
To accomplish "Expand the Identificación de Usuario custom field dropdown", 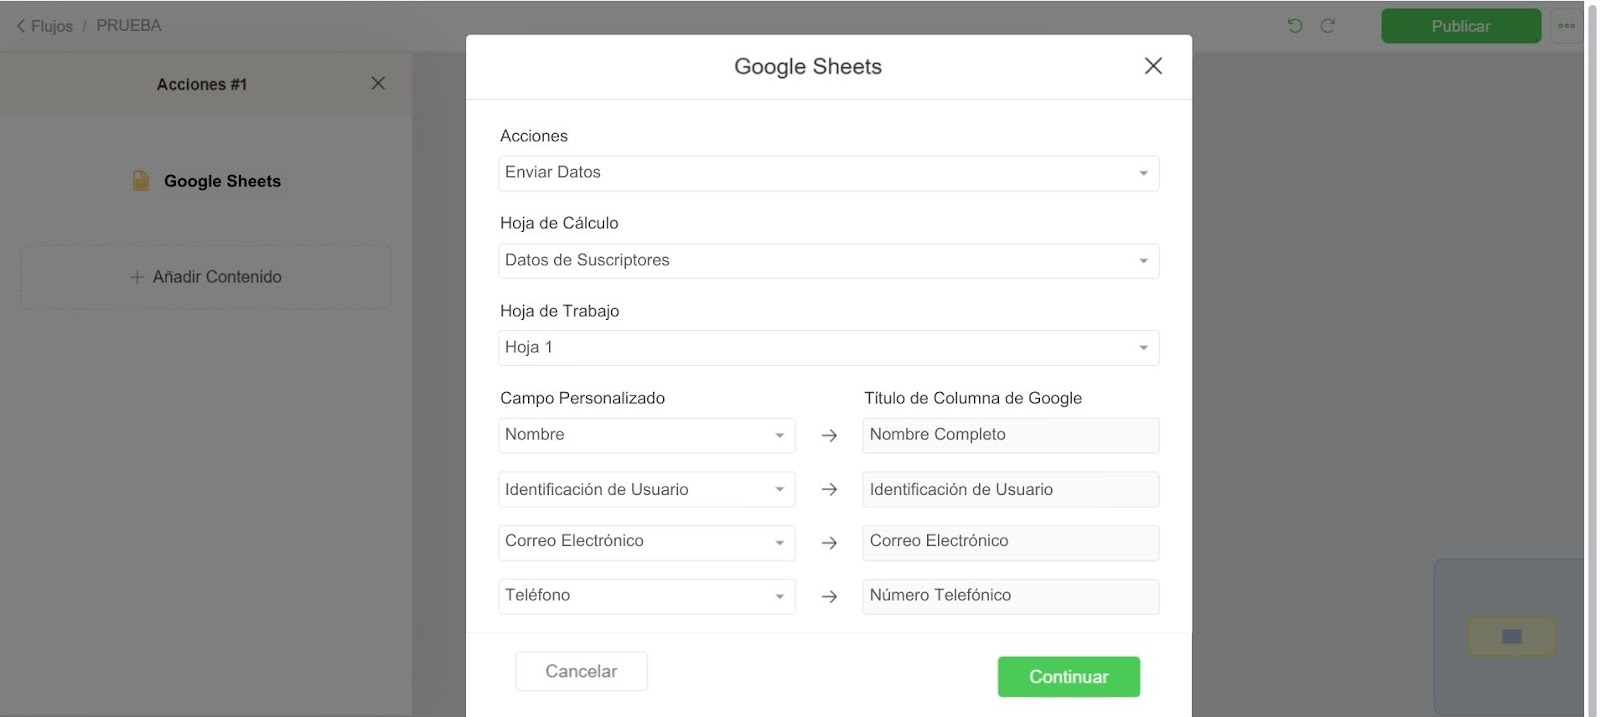I will (x=646, y=490).
